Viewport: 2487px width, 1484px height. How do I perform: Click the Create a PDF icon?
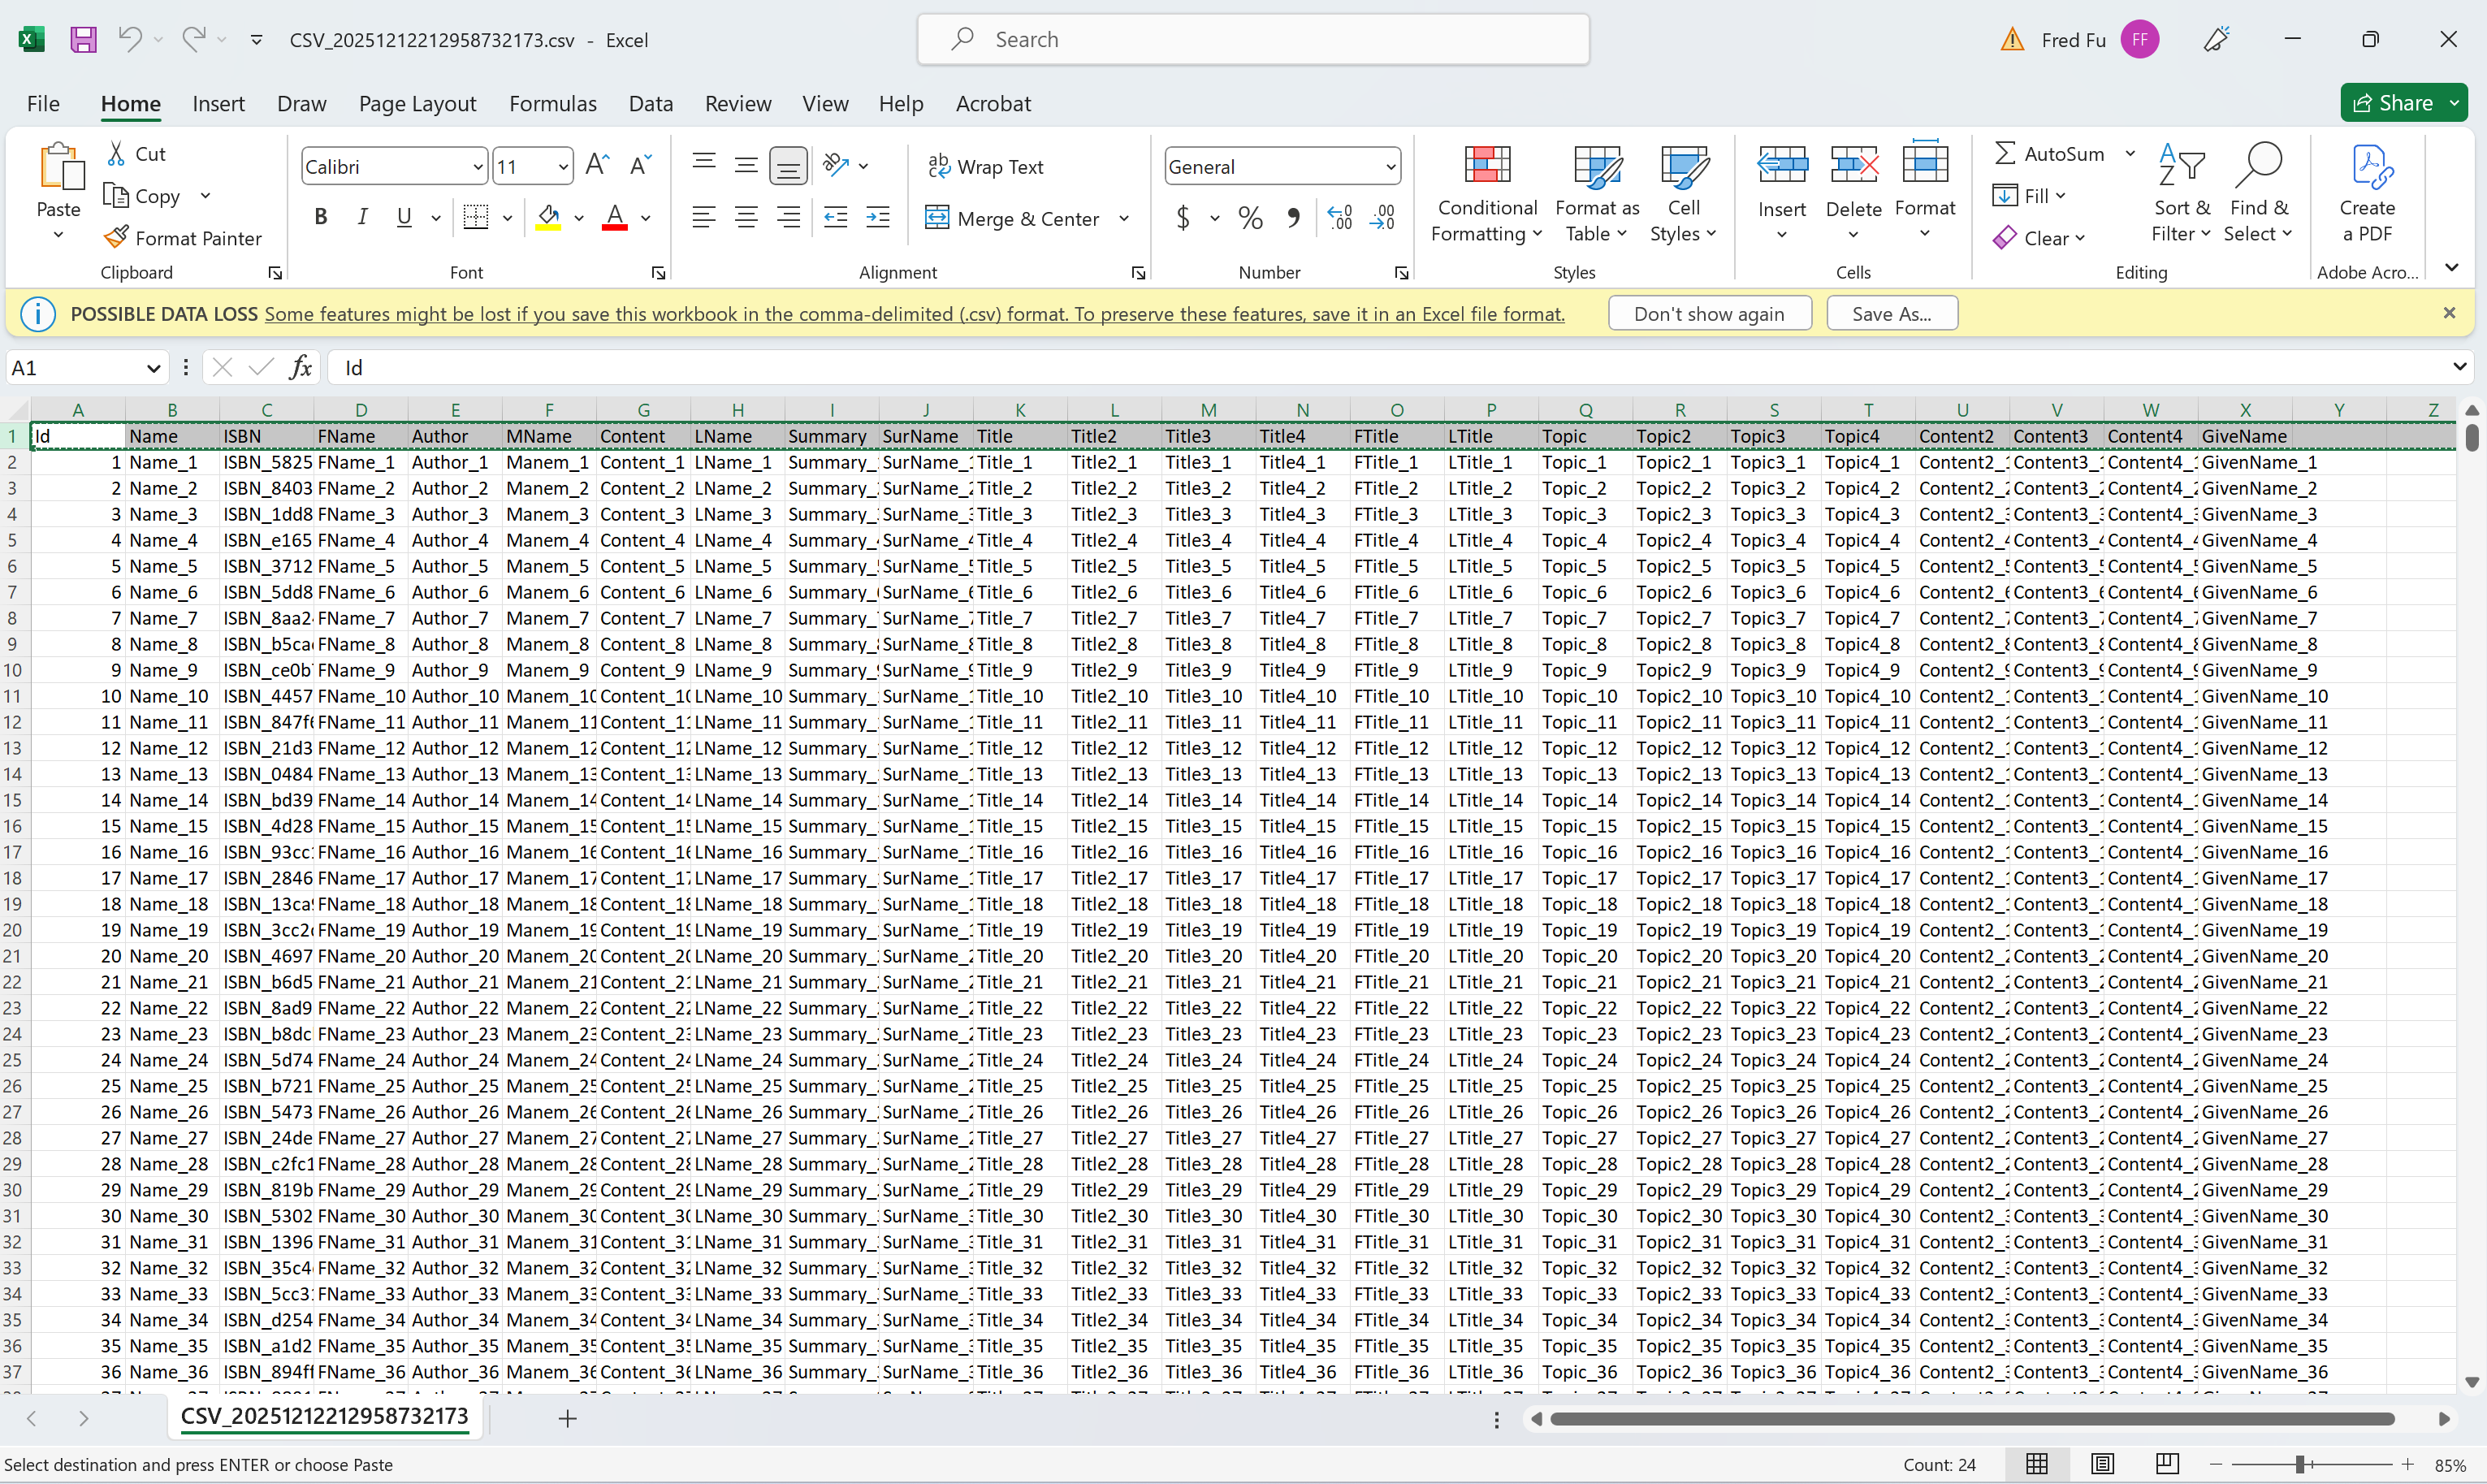coord(2366,166)
